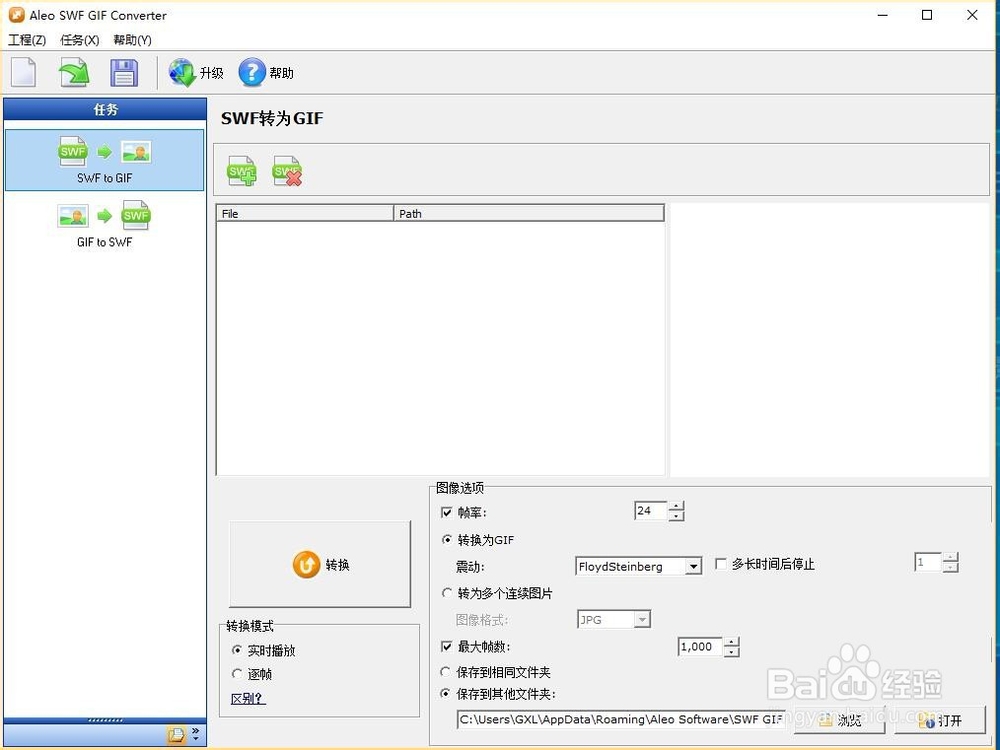1000x750 pixels.
Task: Click the 最大帧数 field 1,000
Action: [700, 647]
